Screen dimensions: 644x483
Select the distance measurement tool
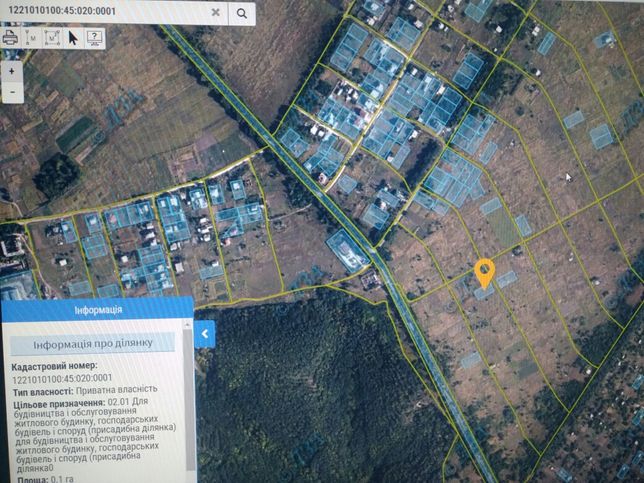click(x=31, y=38)
